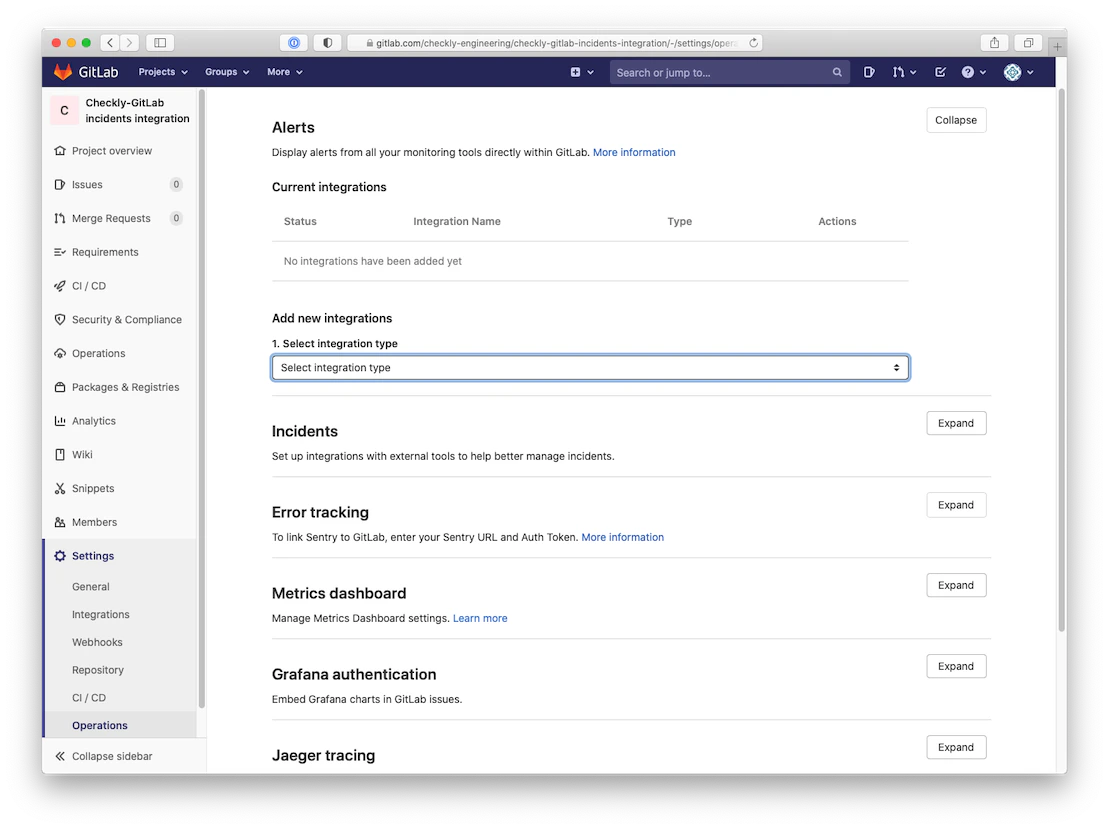This screenshot has width=1109, height=829.
Task: Click the Help question-mark icon
Action: (x=969, y=72)
